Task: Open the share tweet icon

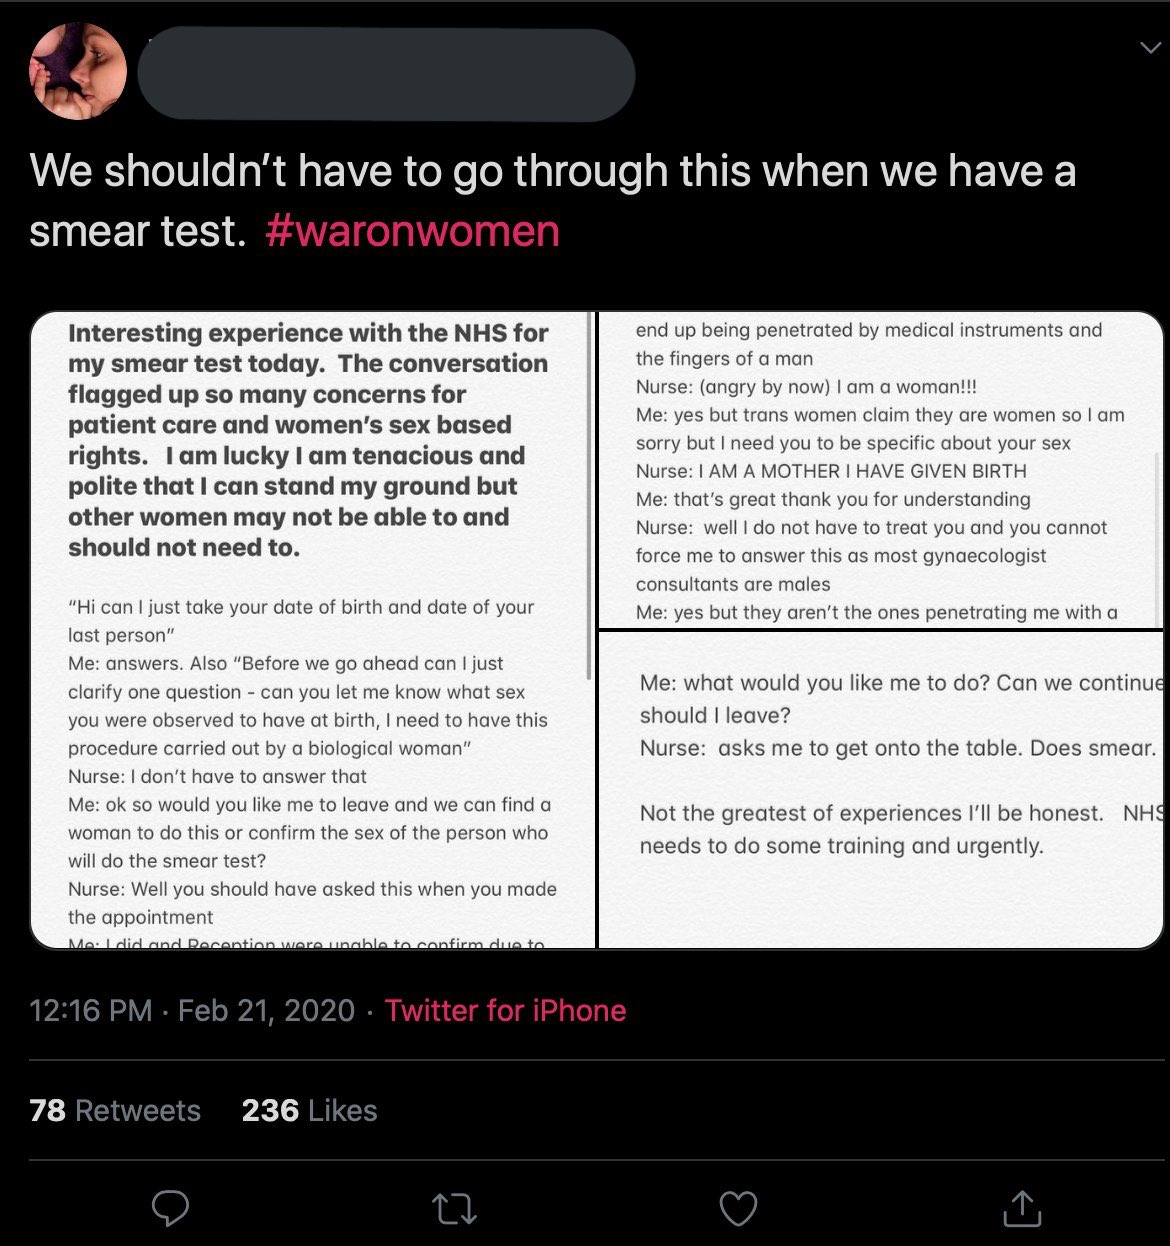Action: coord(1022,1208)
